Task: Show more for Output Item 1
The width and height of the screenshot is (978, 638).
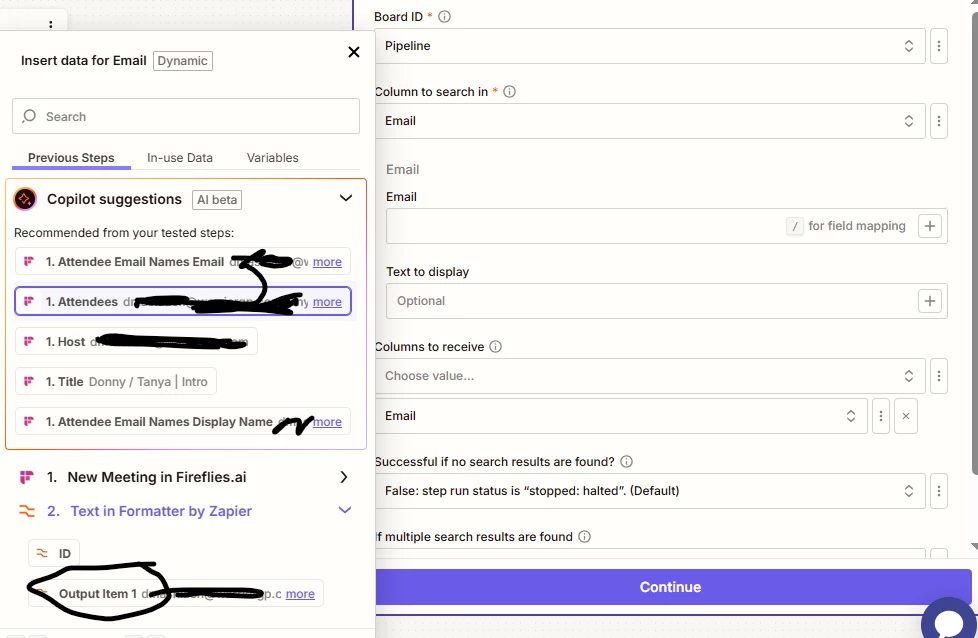Action: point(300,594)
